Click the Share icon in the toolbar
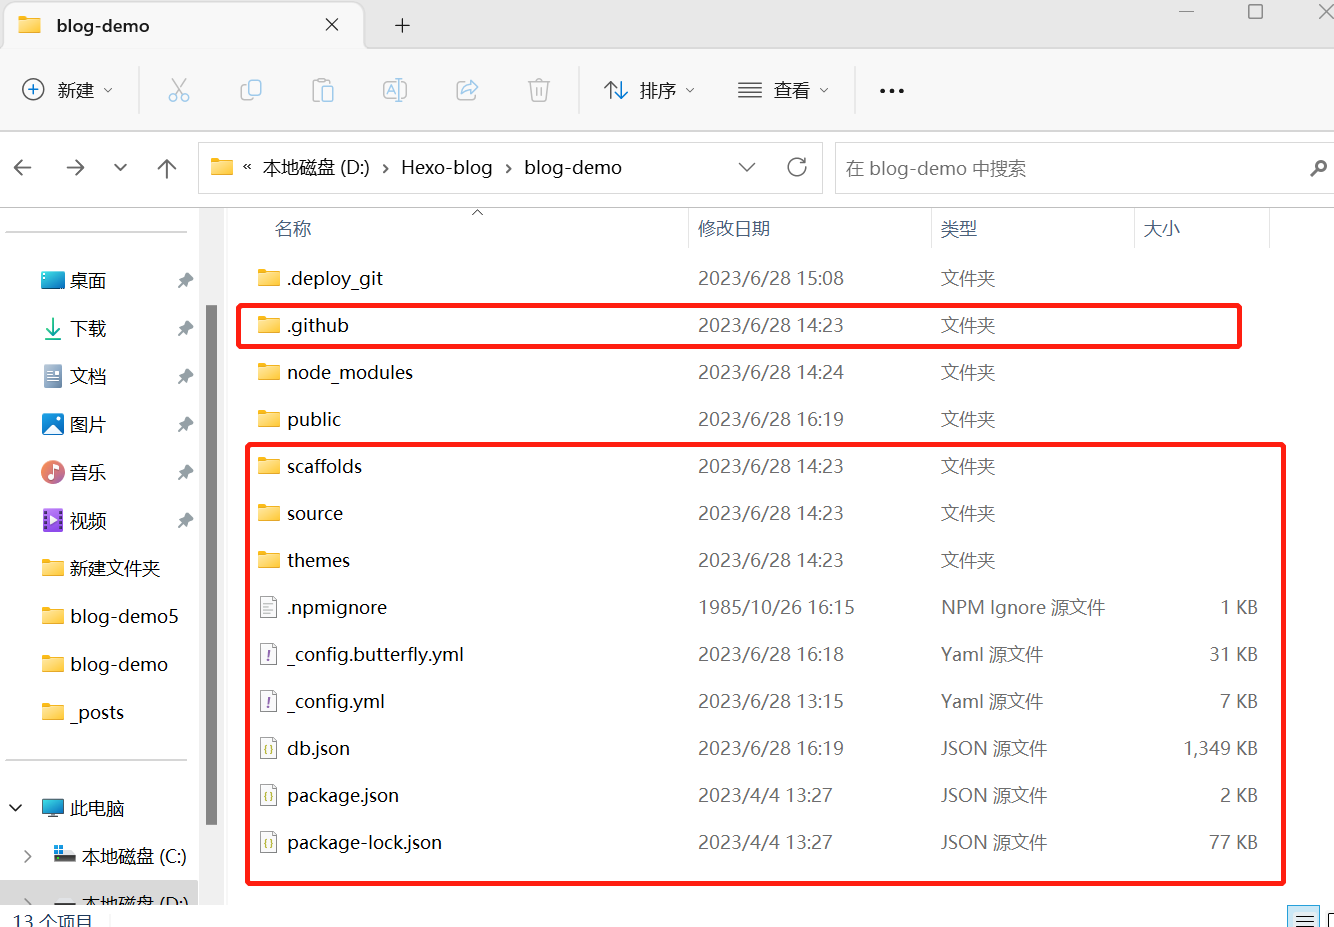The image size is (1334, 927). pyautogui.click(x=467, y=90)
